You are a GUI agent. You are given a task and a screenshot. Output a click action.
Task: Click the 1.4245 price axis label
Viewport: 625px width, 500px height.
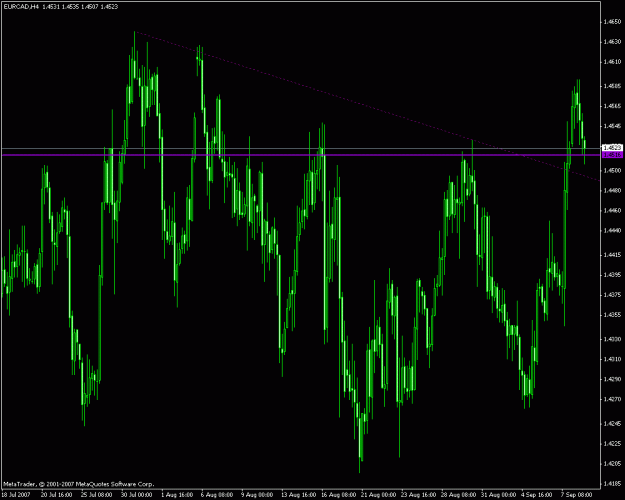(612, 424)
